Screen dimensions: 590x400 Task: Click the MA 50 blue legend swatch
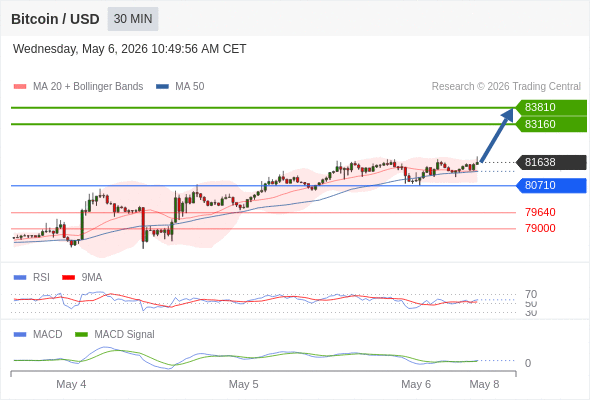(x=162, y=87)
